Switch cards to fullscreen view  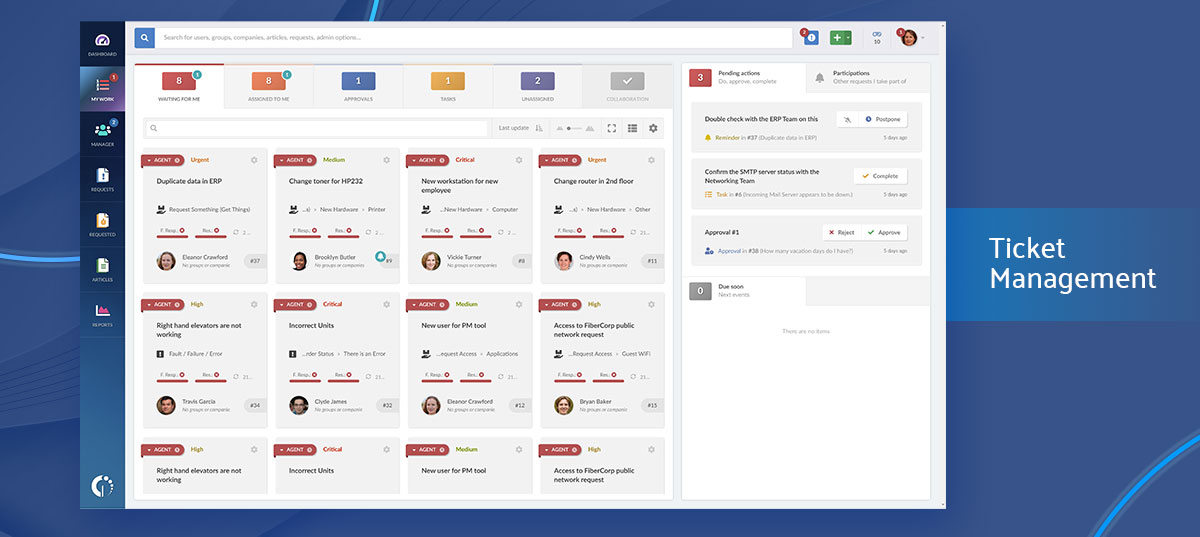tap(612, 128)
